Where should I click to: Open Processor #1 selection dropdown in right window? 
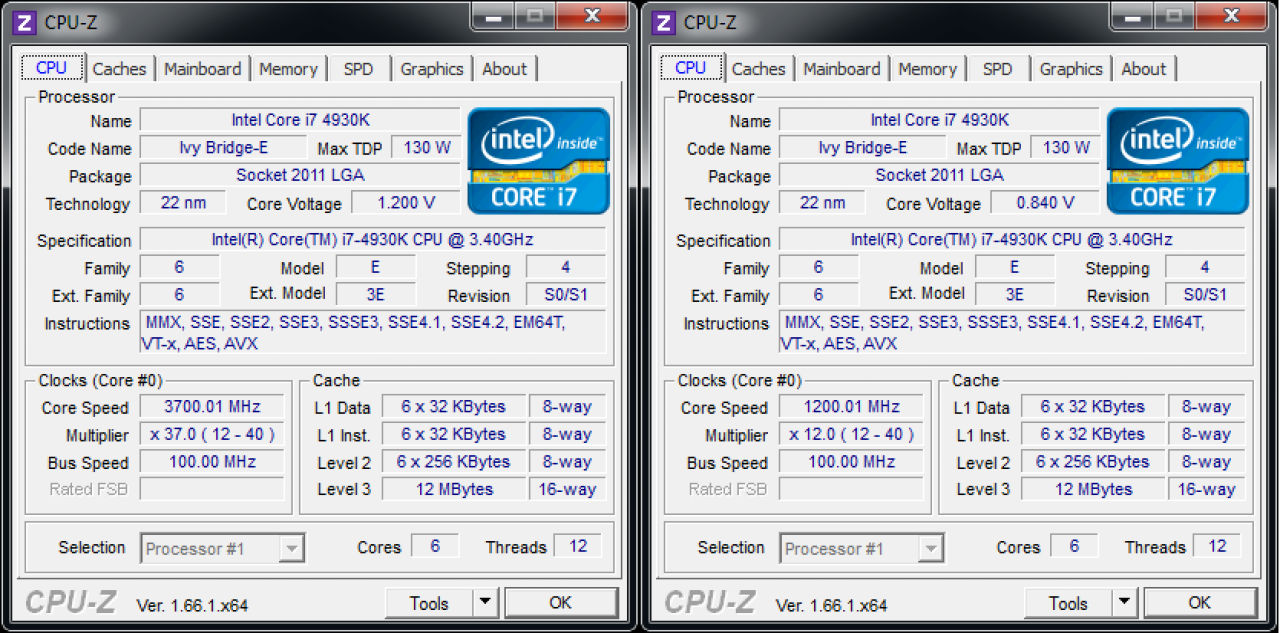[862, 548]
